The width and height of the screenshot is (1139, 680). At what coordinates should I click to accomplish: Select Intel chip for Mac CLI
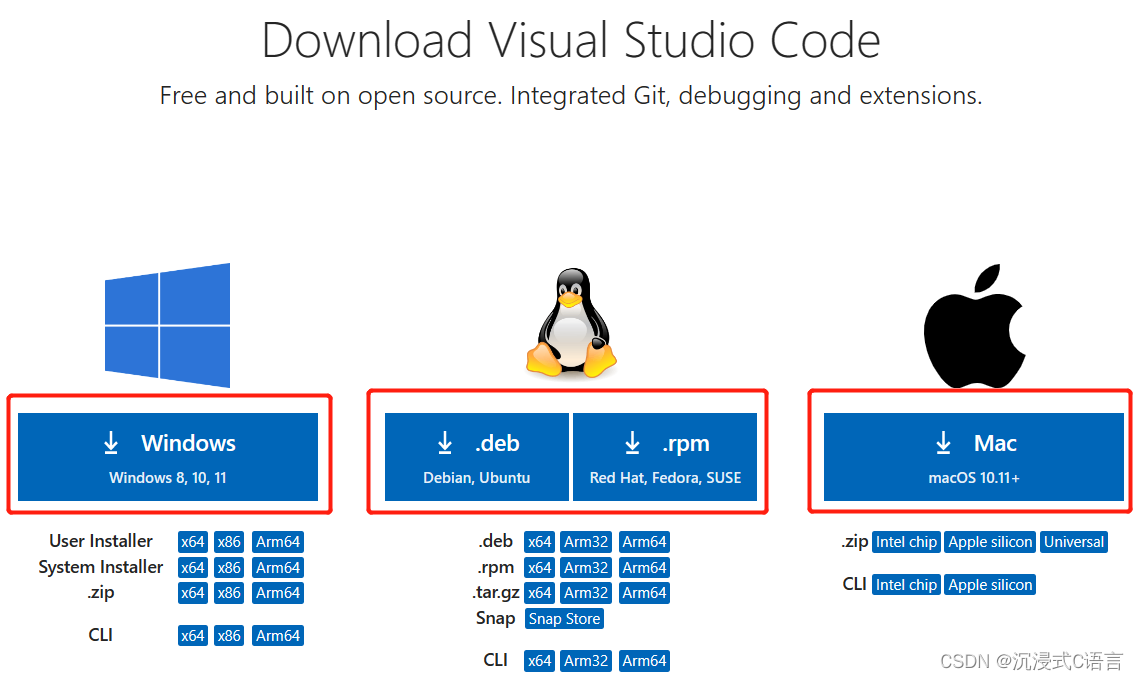907,585
